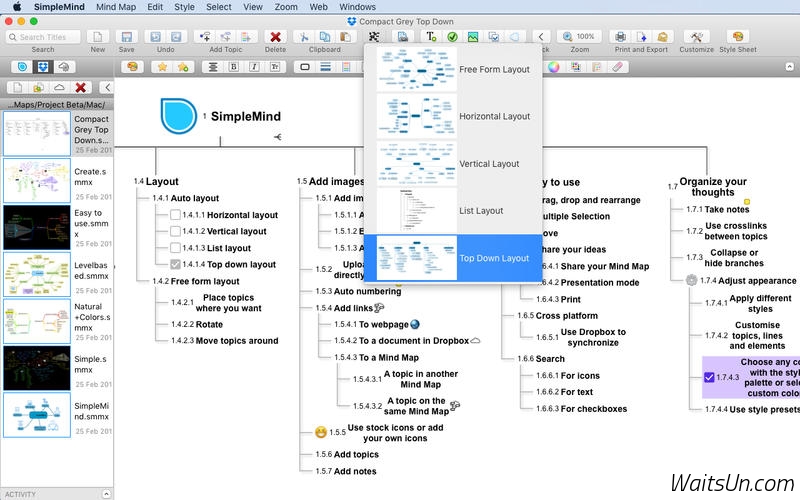Click the 'Take notes' topic
Screen dimensions: 800x500
click(727, 209)
